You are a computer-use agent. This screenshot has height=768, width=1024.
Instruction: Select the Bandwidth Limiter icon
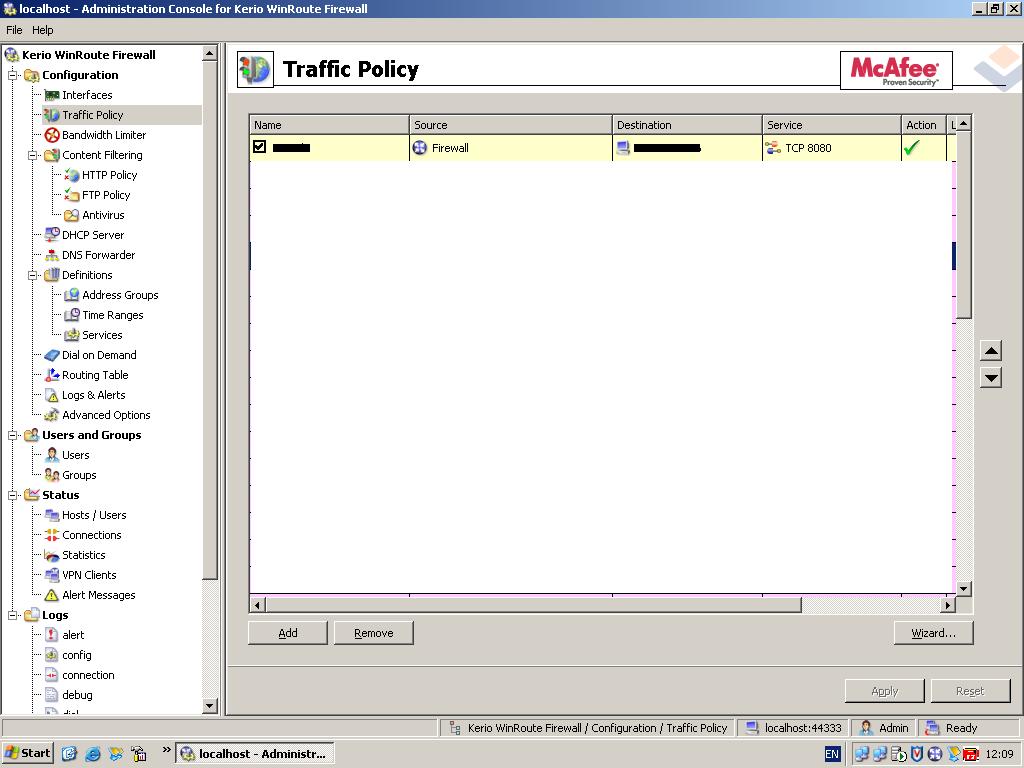(x=52, y=135)
